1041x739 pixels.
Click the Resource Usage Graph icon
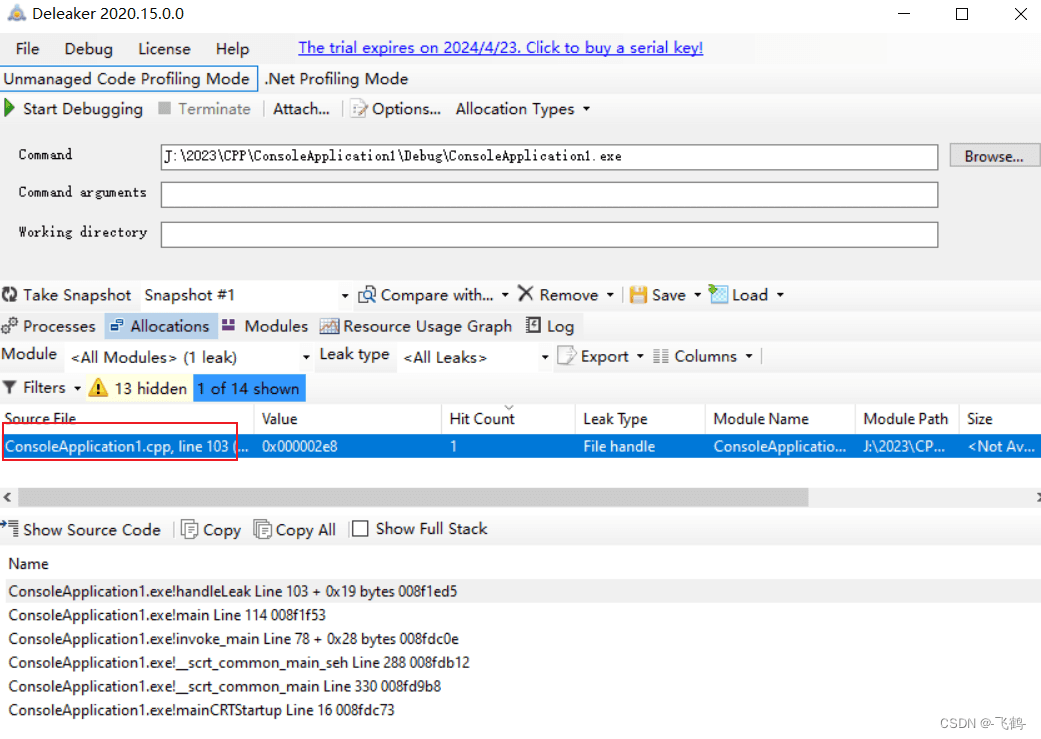(x=329, y=325)
